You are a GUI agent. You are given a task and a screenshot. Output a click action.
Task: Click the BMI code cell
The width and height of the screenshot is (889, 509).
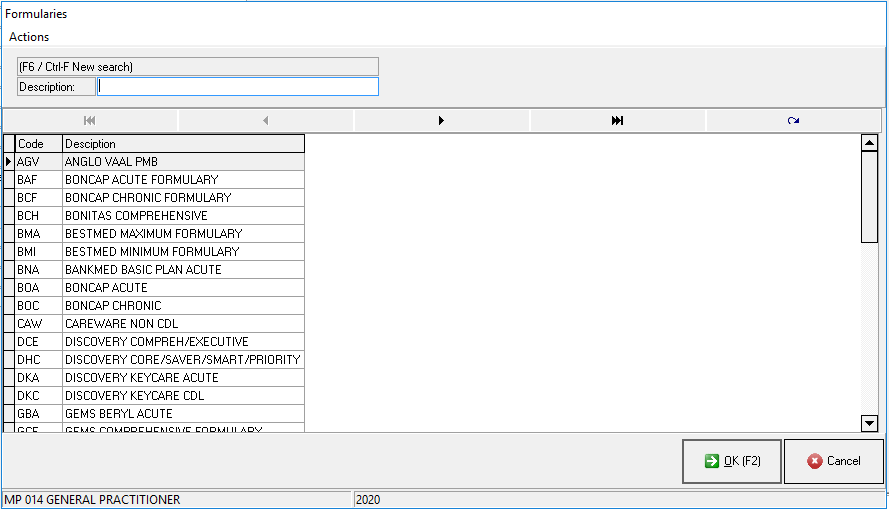click(x=39, y=252)
